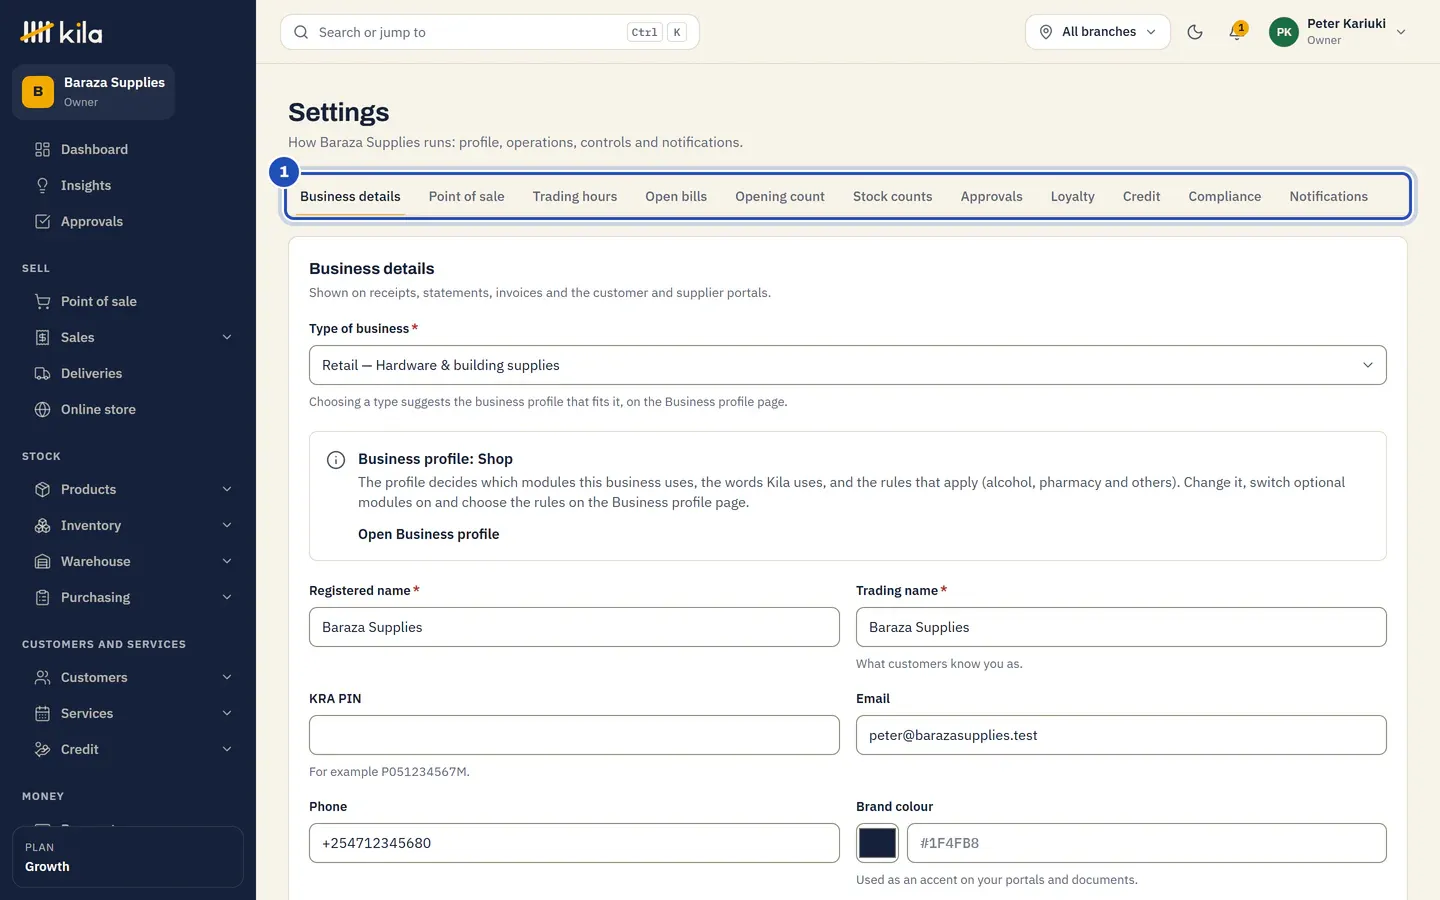1440x900 pixels.
Task: Click the Search or jump to field
Action: [x=490, y=32]
